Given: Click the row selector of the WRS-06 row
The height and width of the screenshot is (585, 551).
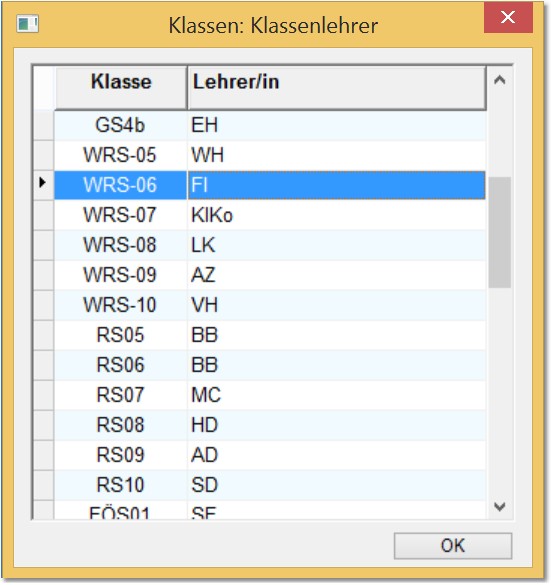Looking at the screenshot, I should point(44,185).
